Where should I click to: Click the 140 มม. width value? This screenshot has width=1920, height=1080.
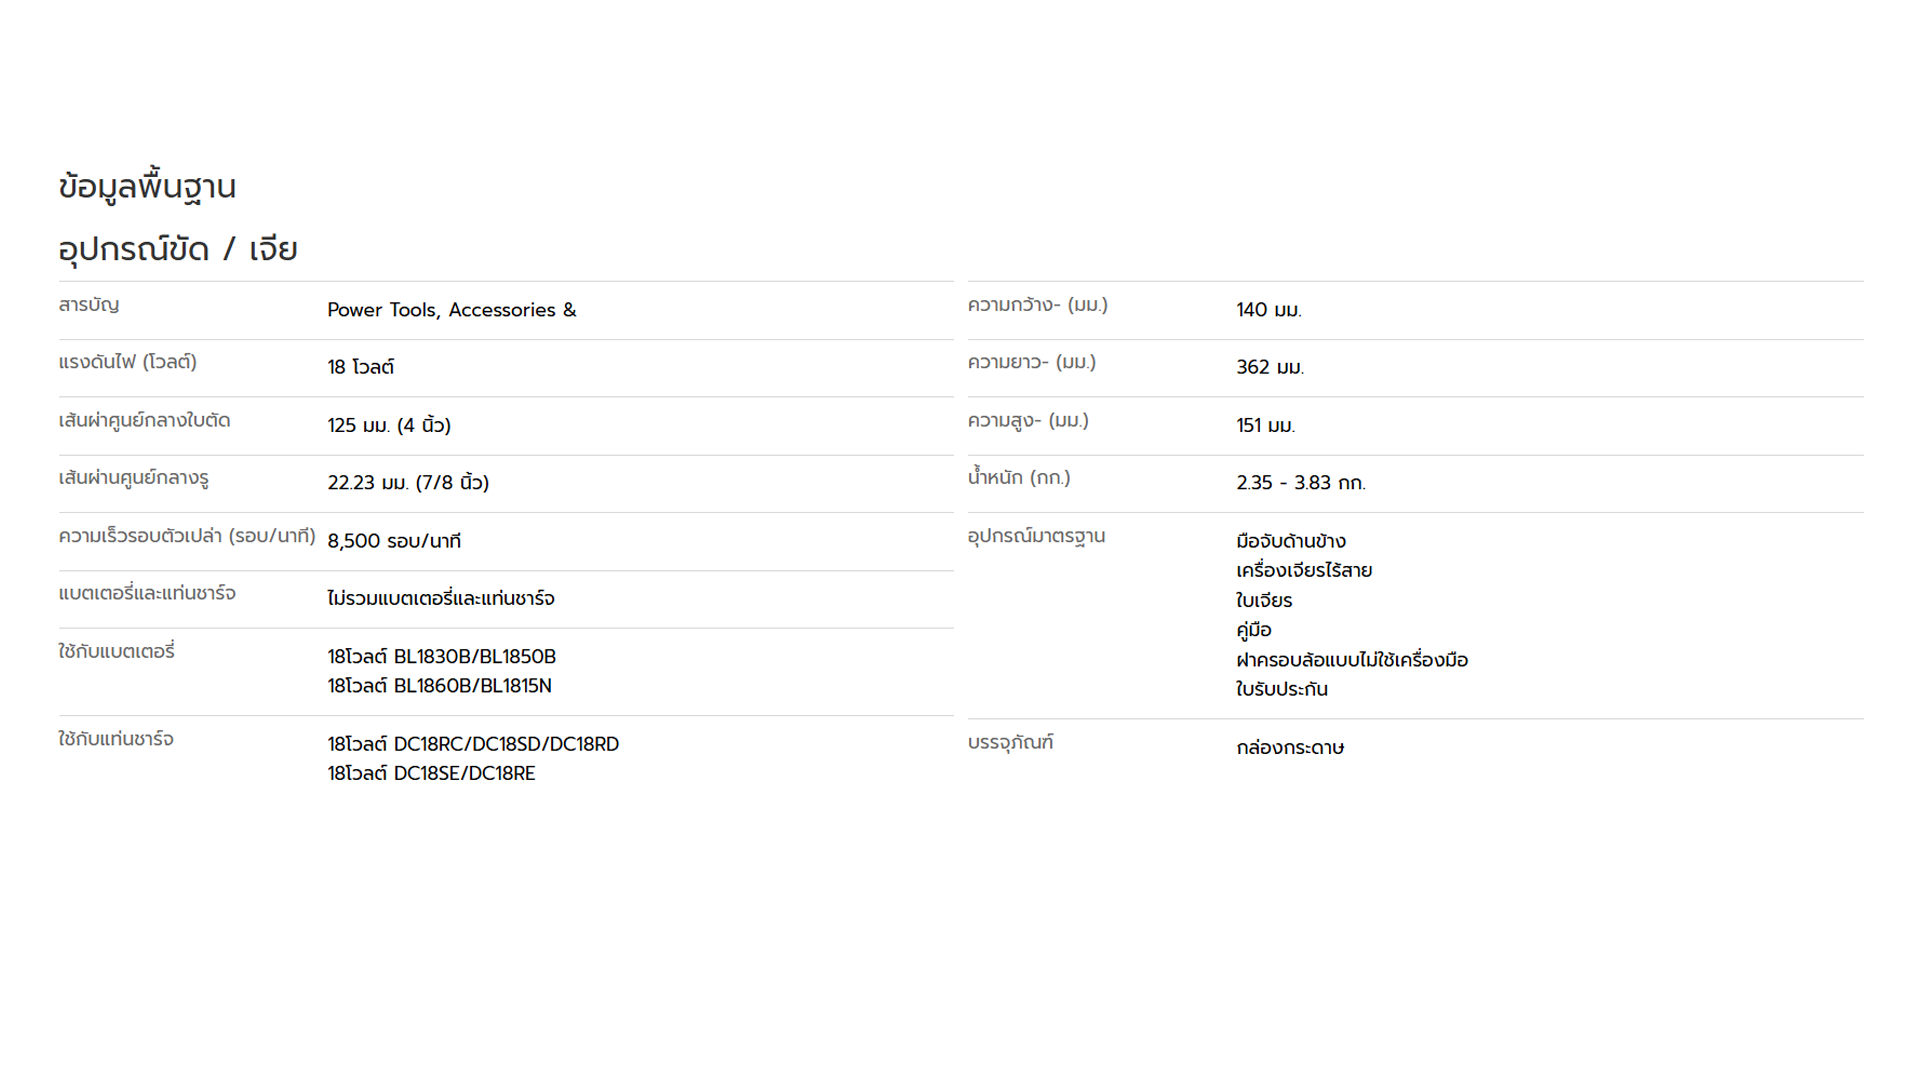point(1269,310)
